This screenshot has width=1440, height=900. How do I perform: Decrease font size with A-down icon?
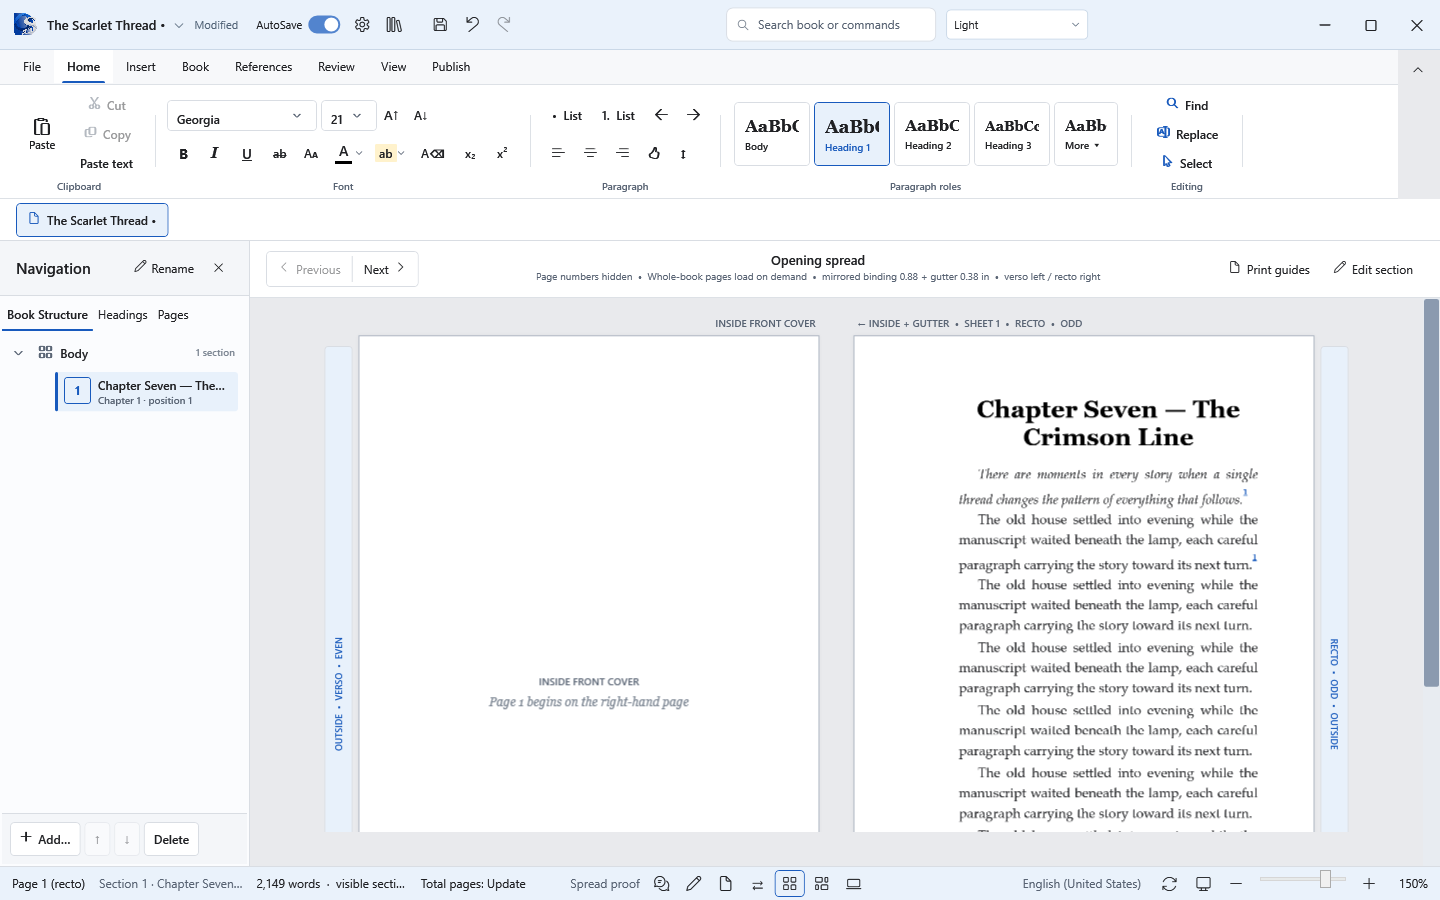pos(421,116)
